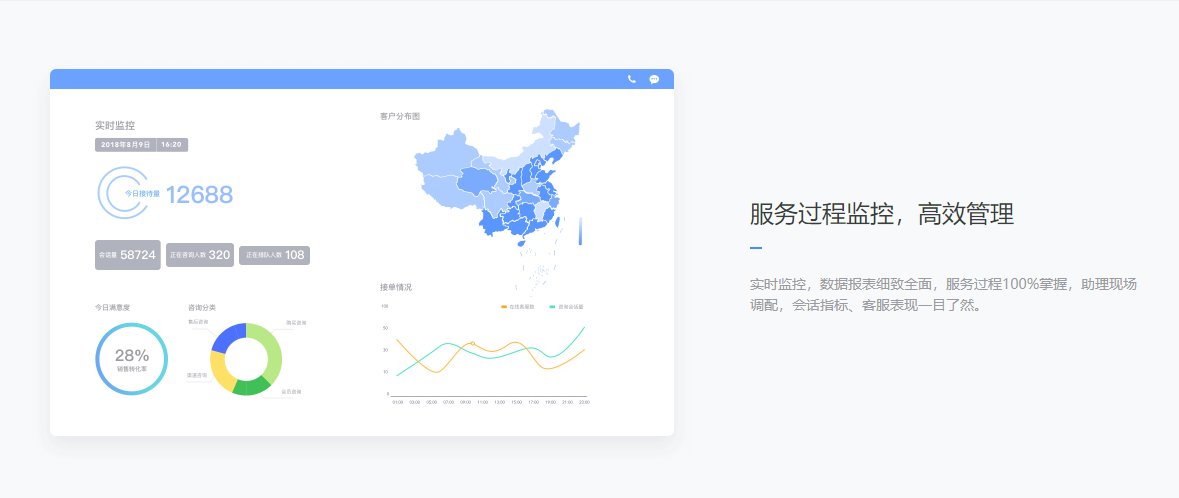Click the 服务过程监控，高效管理 heading
1179x498 pixels.
click(x=881, y=213)
